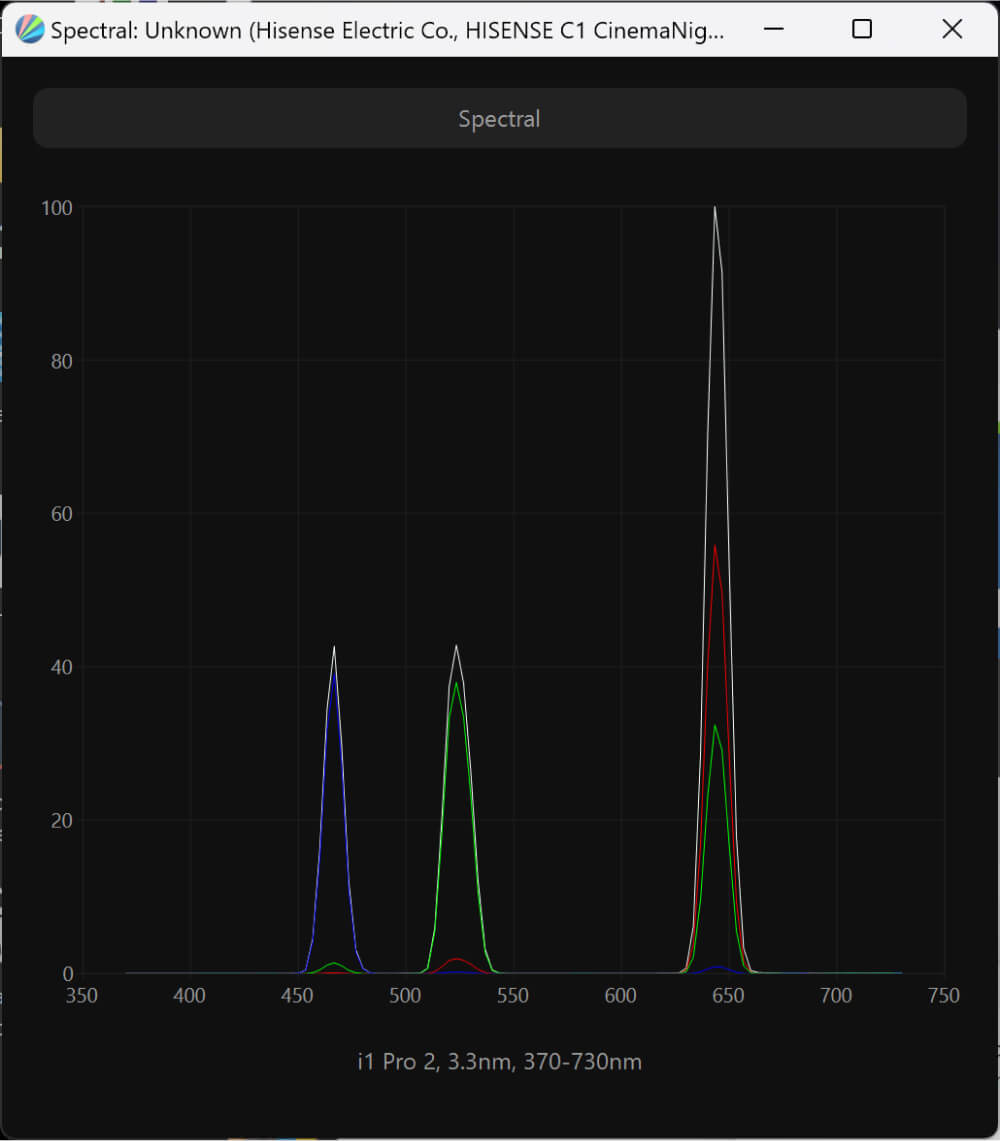Close the Spectral window
The height and width of the screenshot is (1141, 1000).
(952, 29)
